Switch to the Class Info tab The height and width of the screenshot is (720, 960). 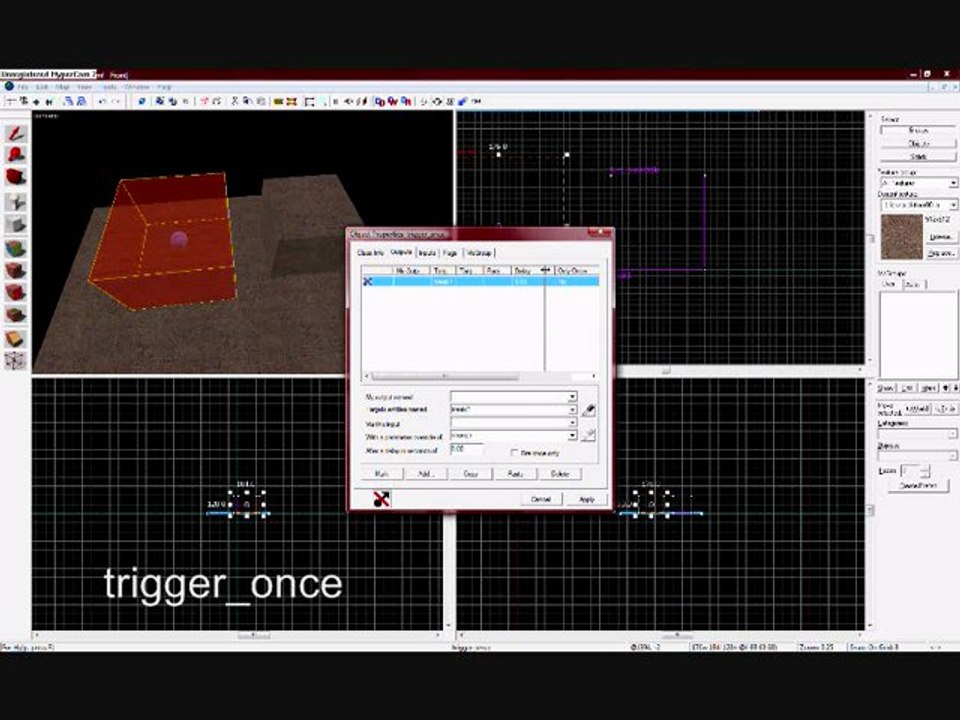click(x=370, y=253)
